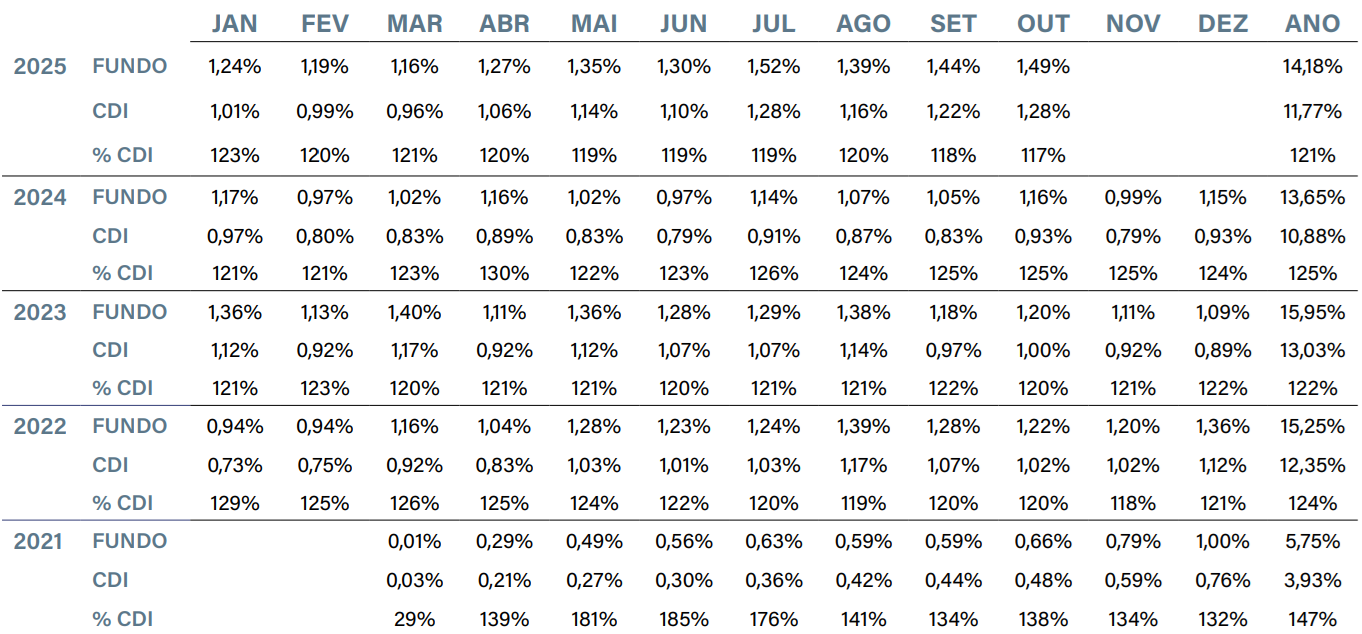Click the 2021 annual % CDI value 147%

click(x=1312, y=618)
